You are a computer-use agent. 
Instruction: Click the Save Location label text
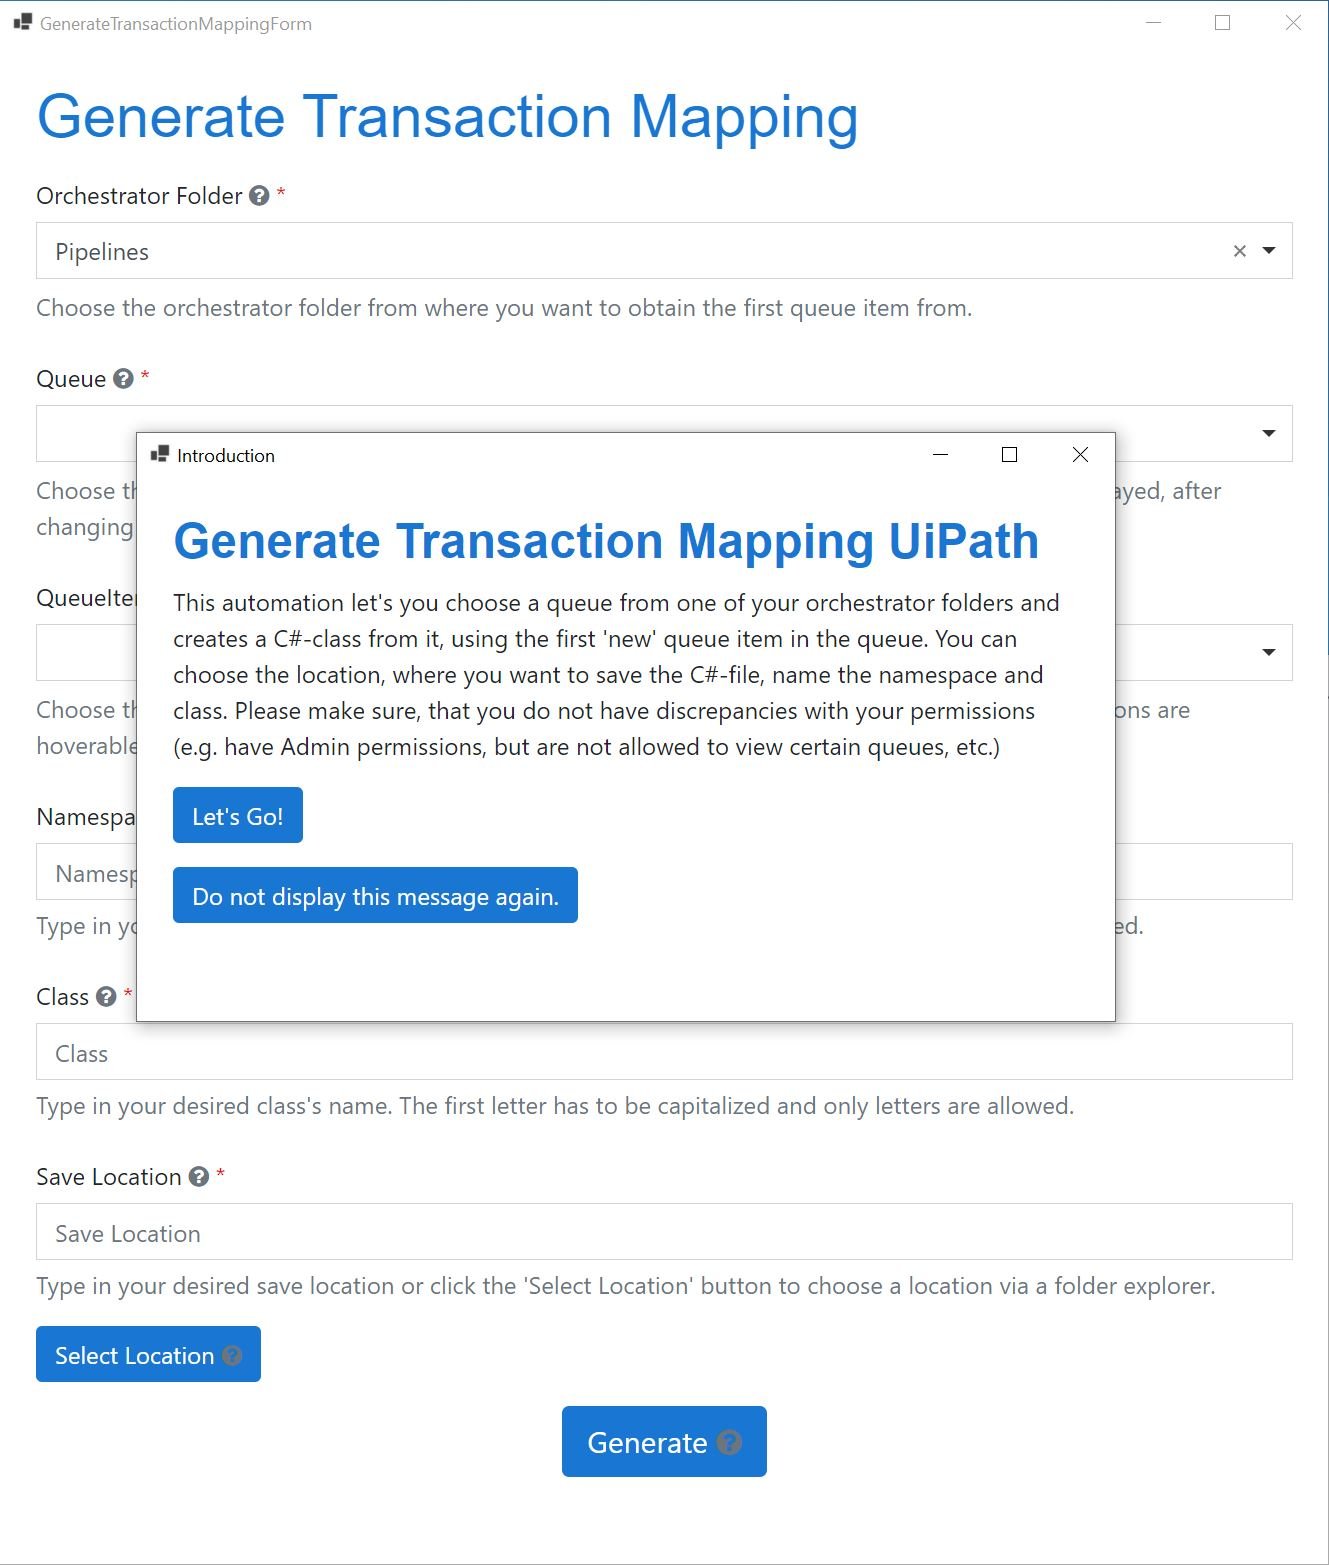point(109,1177)
